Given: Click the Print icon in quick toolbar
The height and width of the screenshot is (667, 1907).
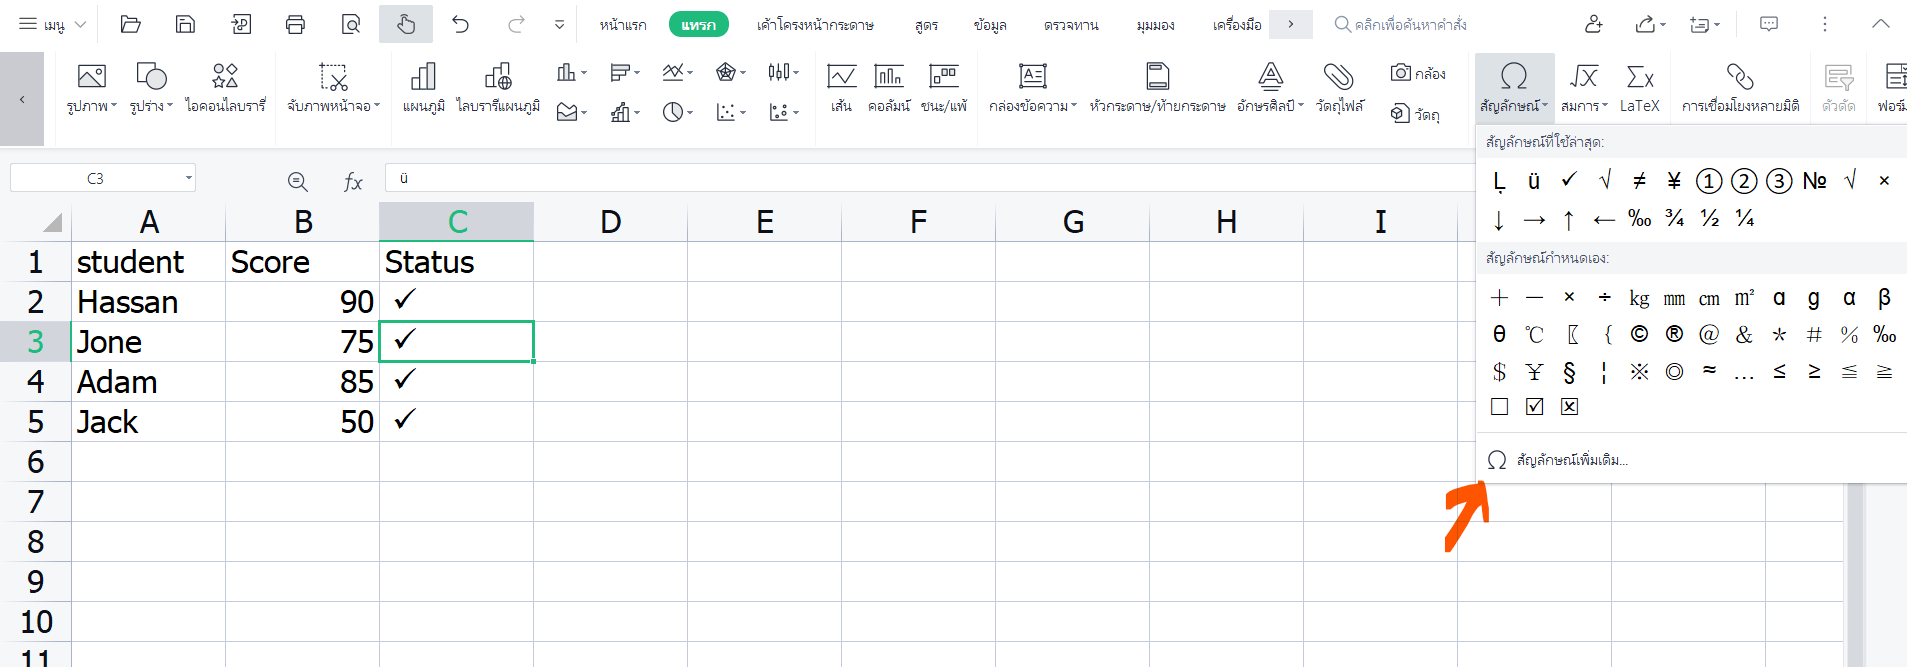Looking at the screenshot, I should 295,24.
